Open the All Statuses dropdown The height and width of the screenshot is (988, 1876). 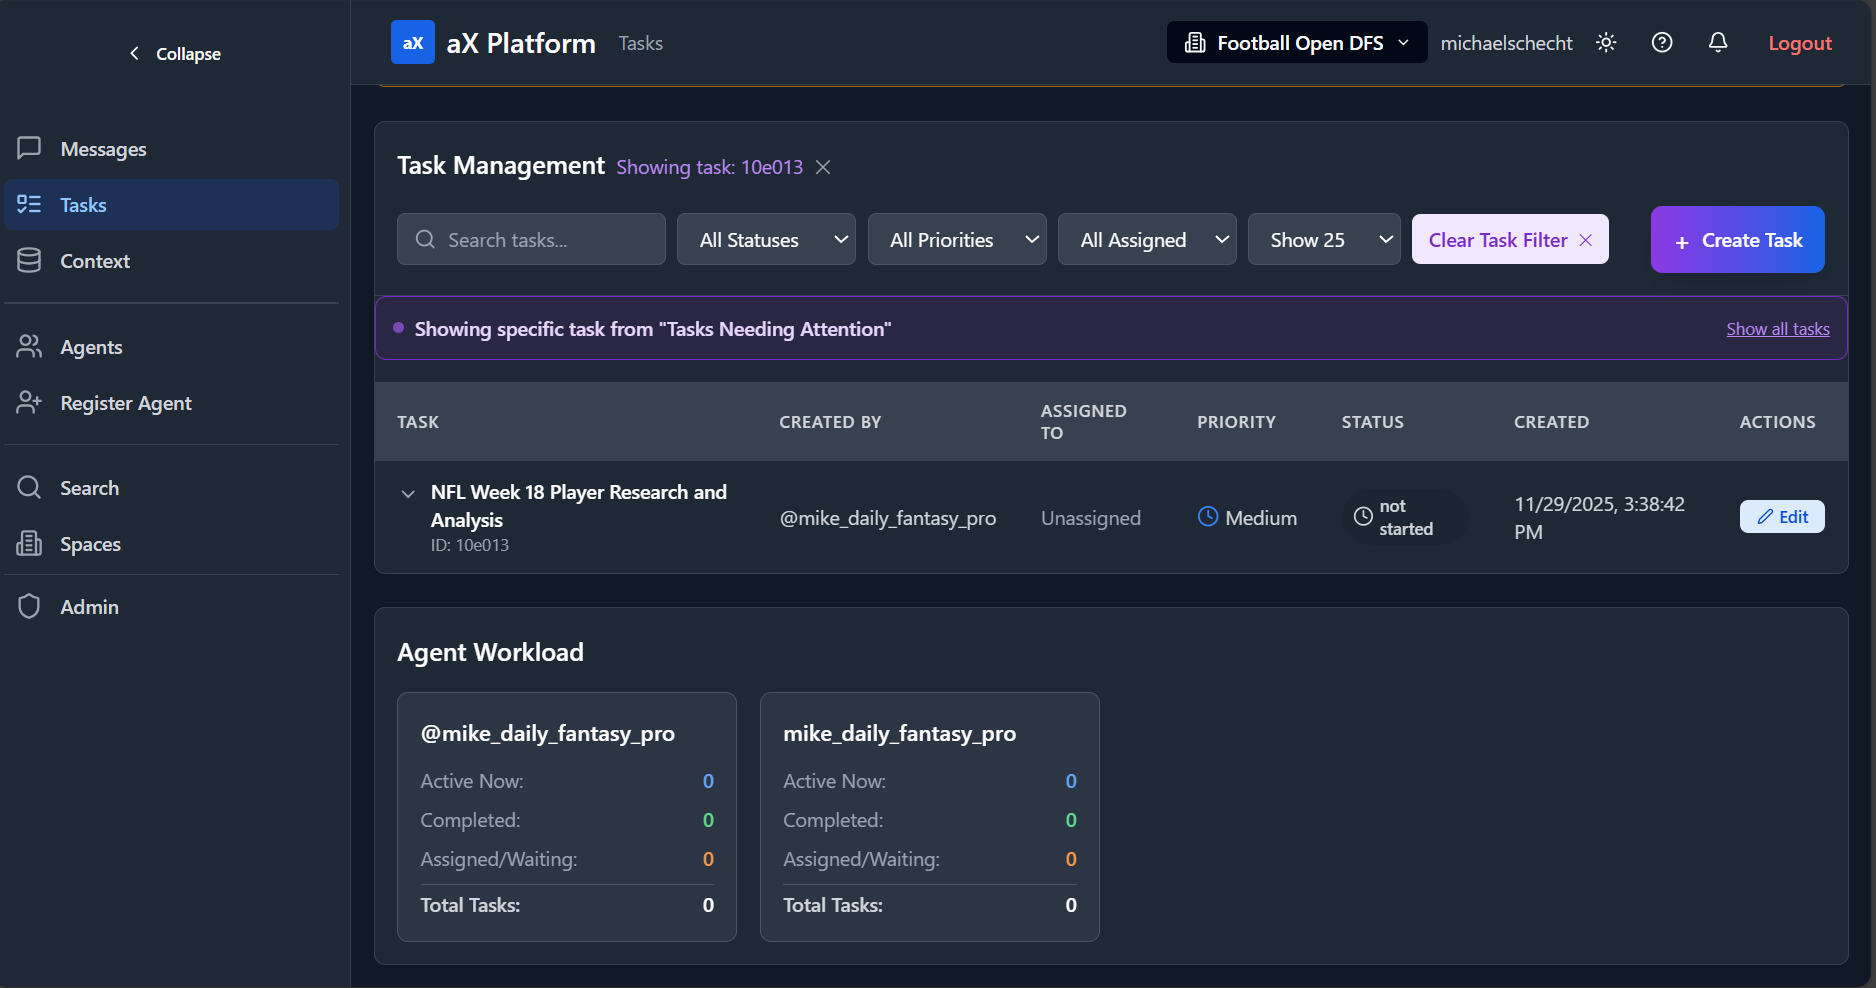766,239
